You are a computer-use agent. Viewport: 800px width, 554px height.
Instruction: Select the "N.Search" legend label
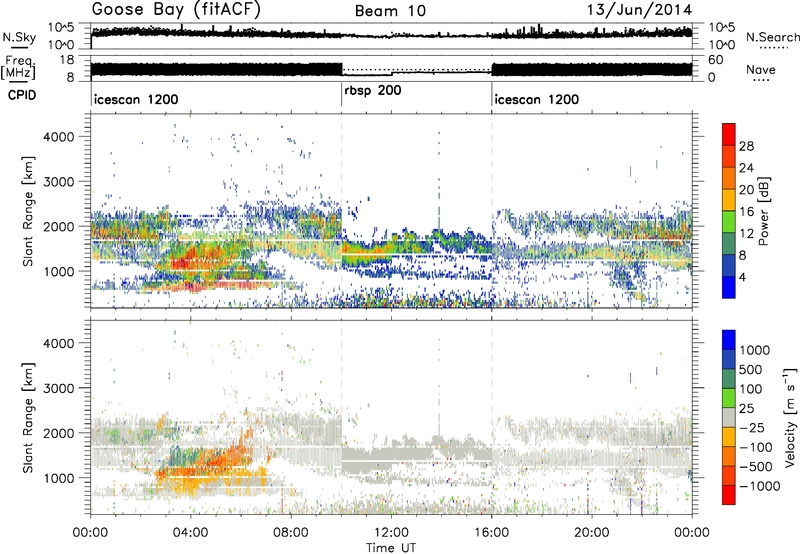772,37
